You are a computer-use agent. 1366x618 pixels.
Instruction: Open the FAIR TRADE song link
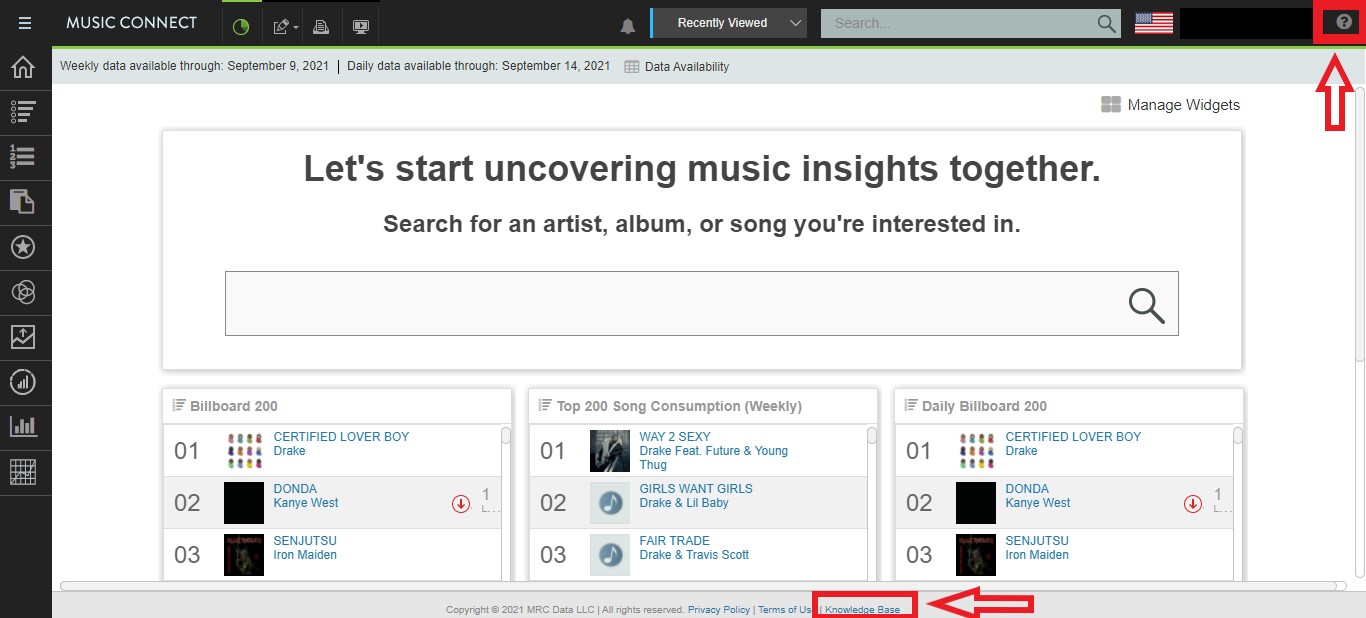point(675,541)
